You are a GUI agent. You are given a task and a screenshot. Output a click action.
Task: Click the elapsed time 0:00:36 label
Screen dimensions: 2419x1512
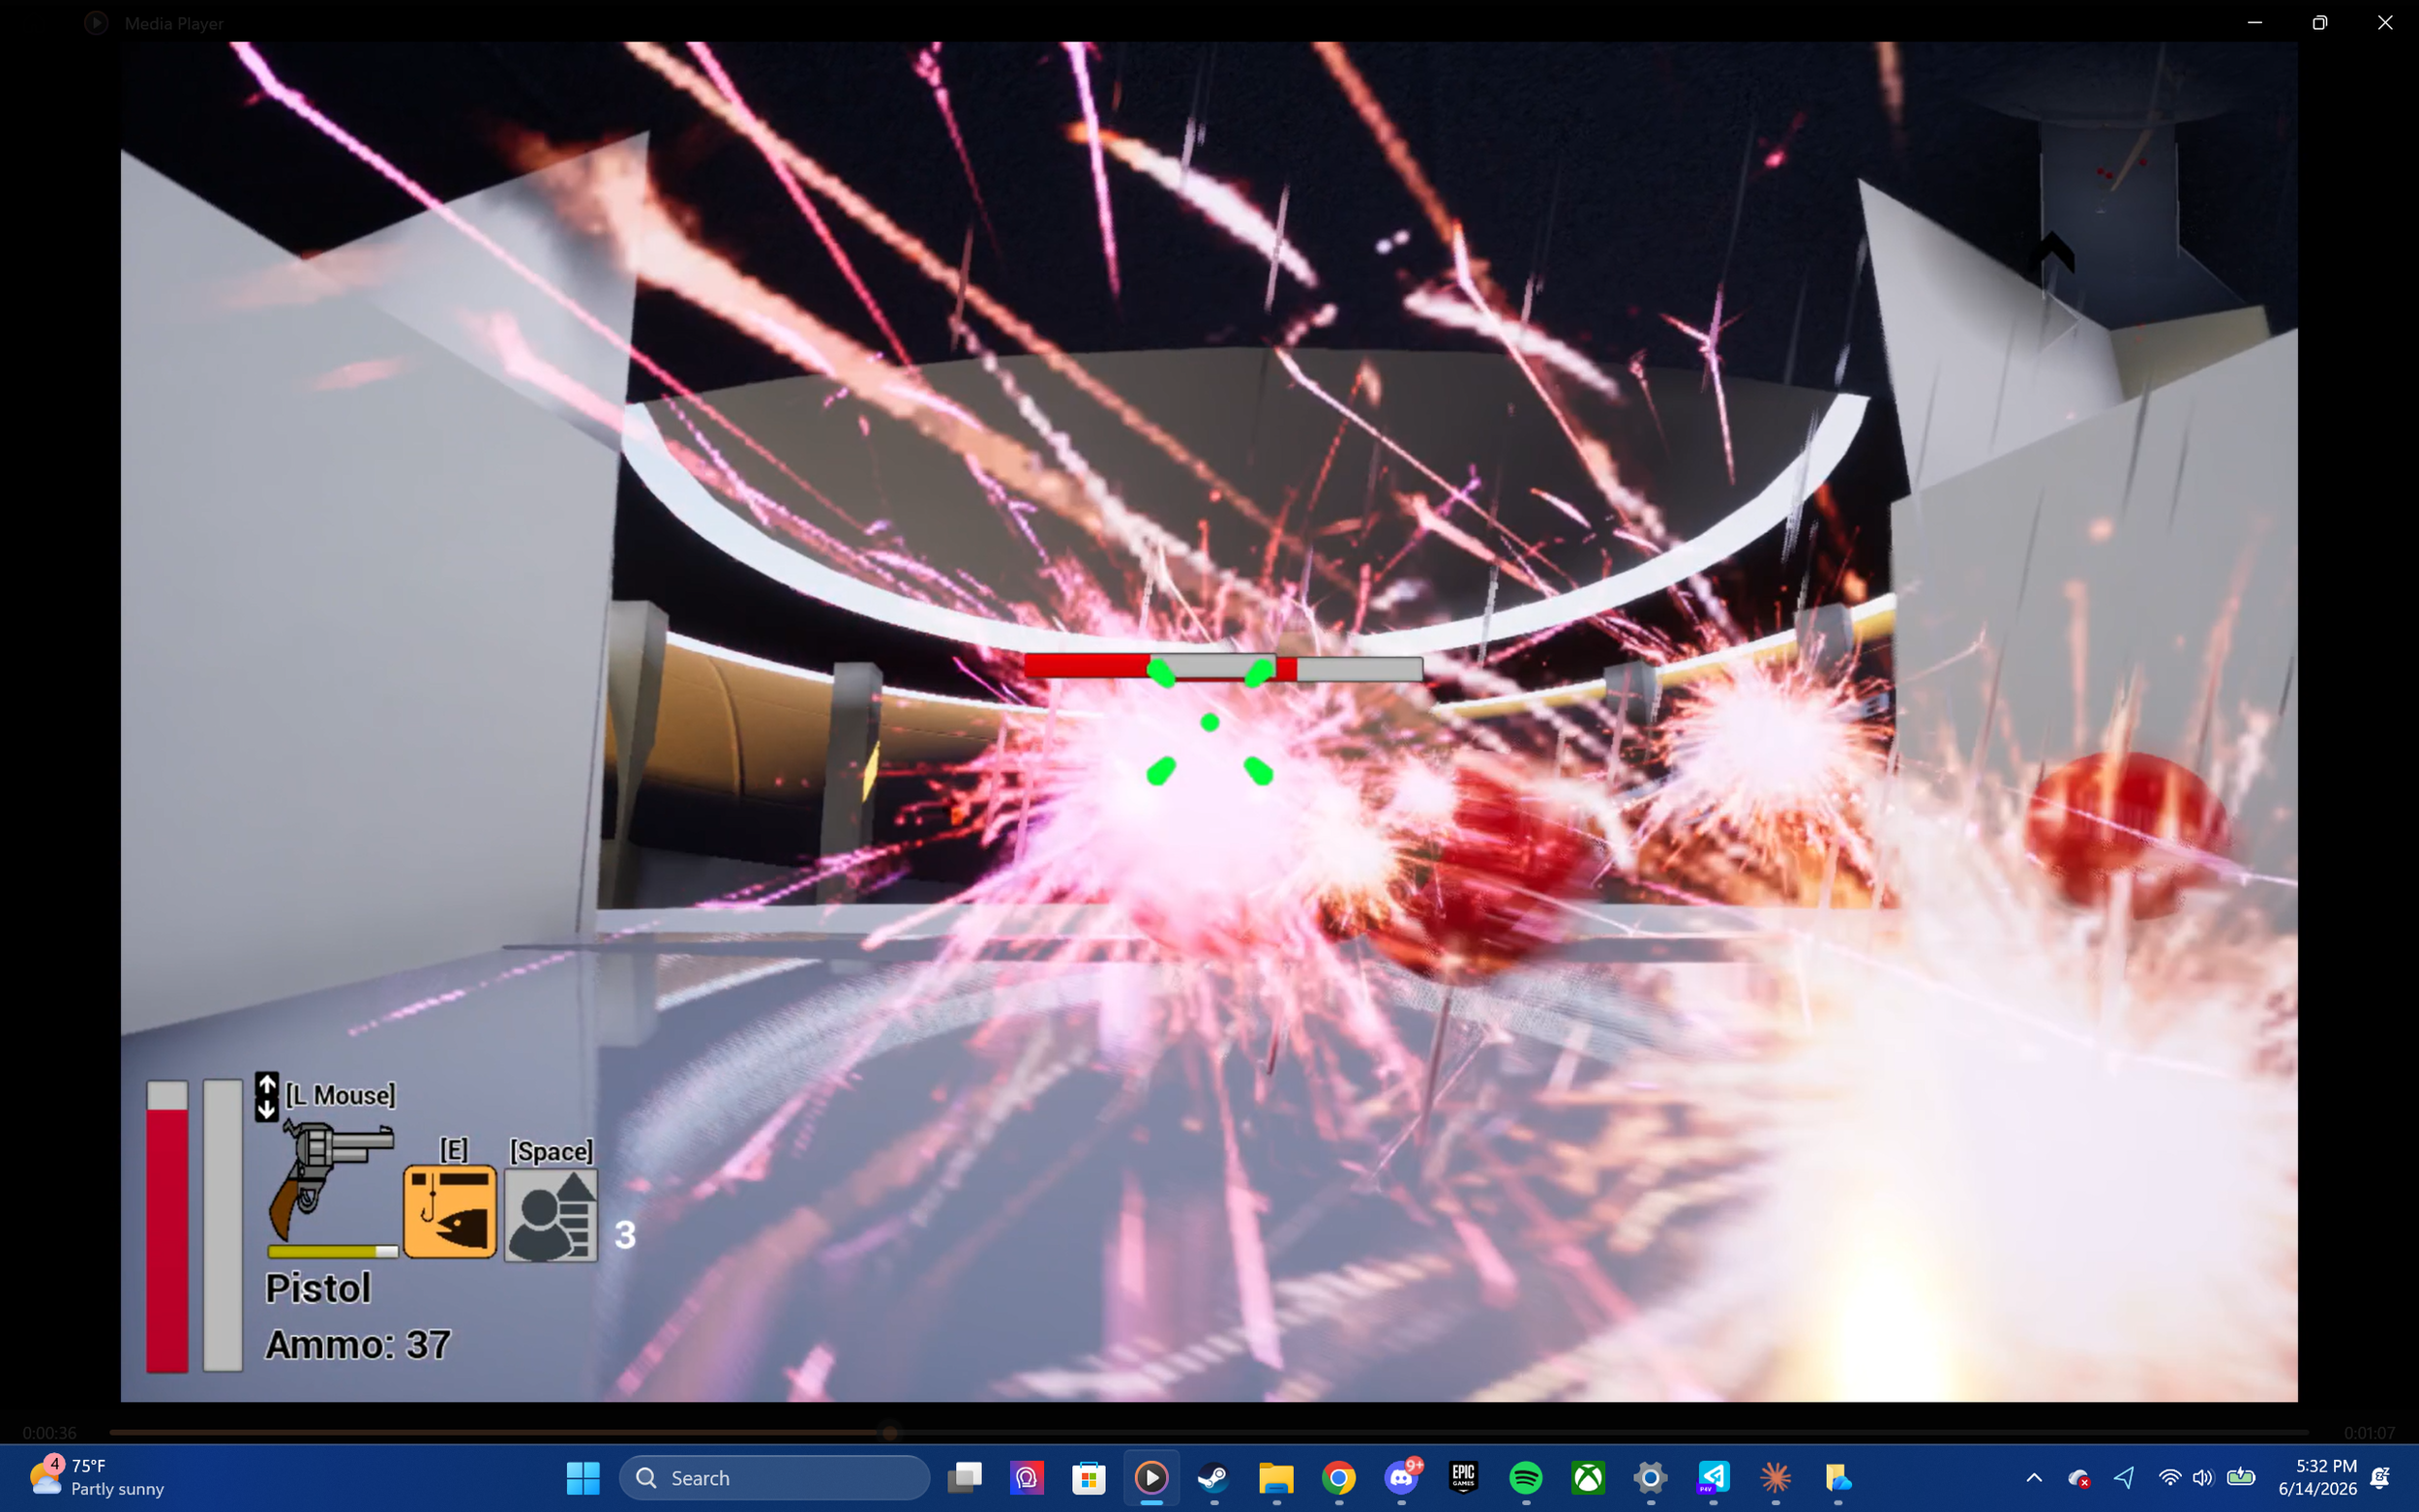[49, 1432]
